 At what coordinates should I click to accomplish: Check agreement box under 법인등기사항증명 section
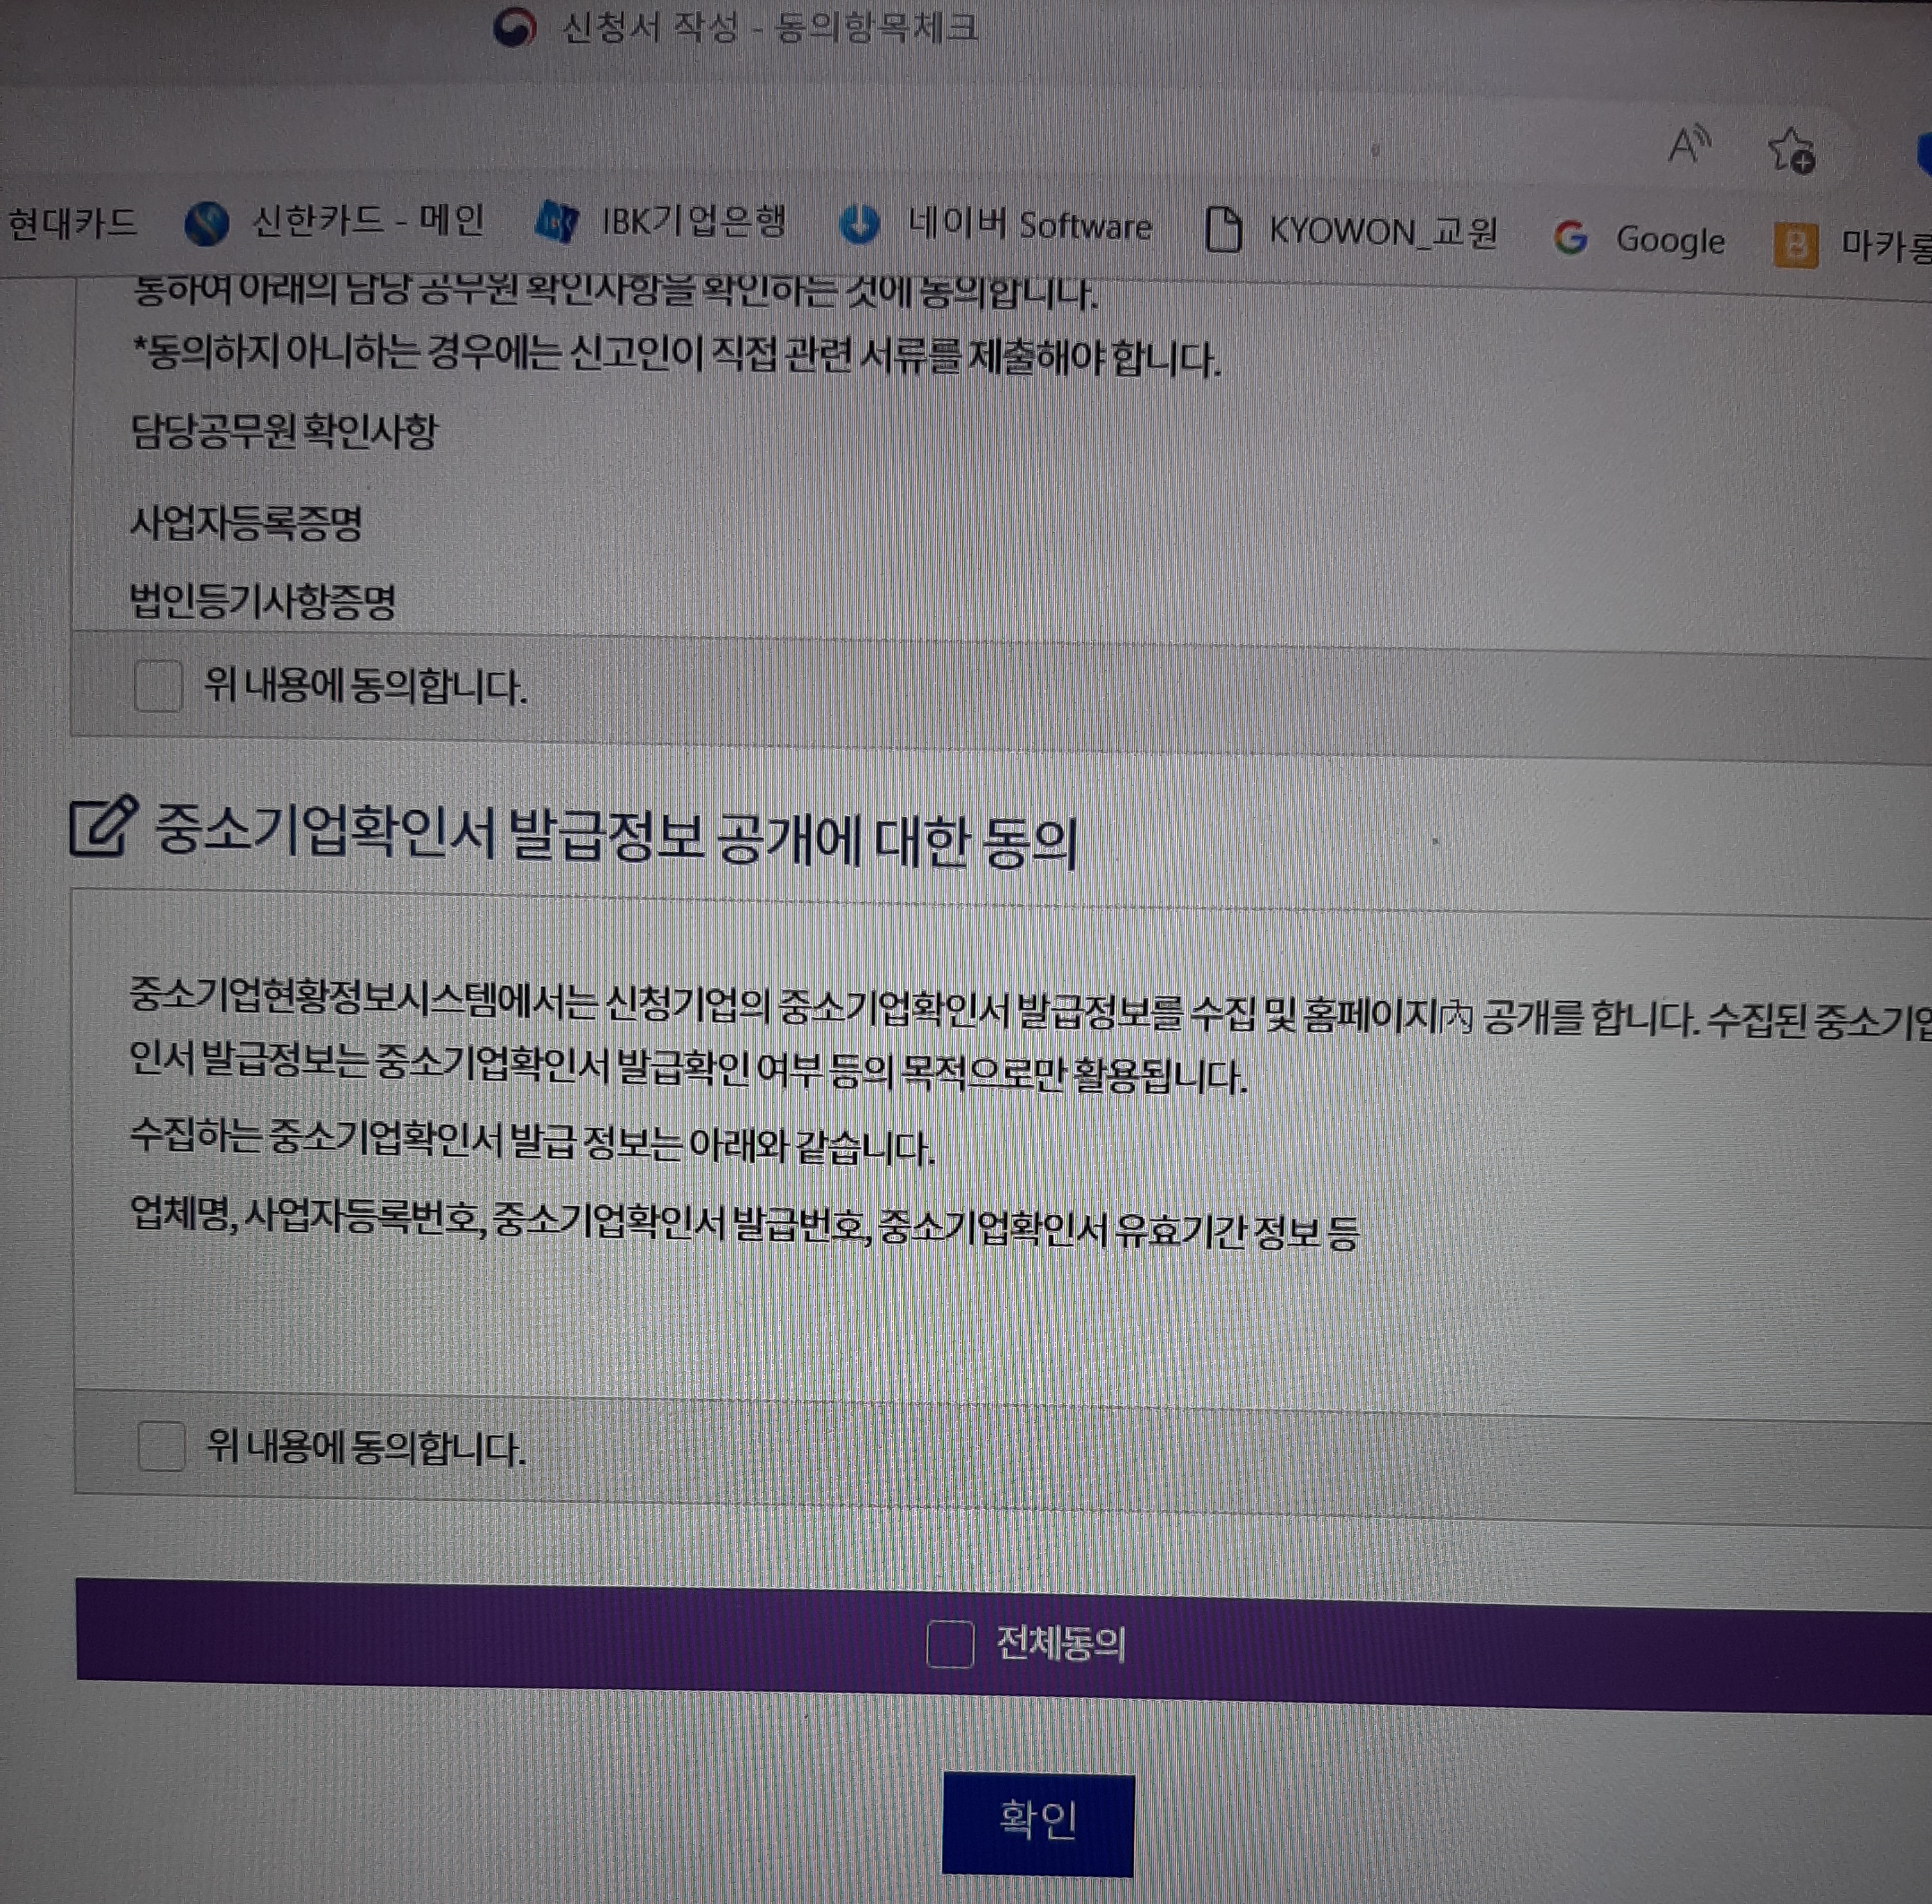(x=158, y=686)
